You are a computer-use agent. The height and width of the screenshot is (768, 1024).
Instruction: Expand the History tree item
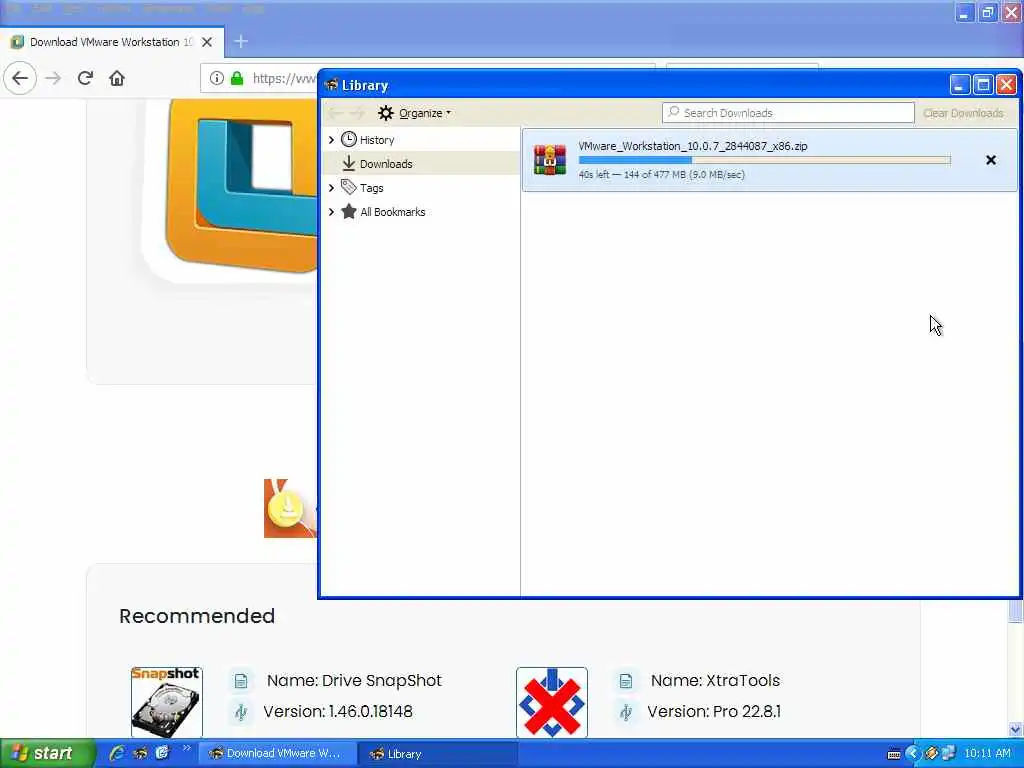coord(331,140)
